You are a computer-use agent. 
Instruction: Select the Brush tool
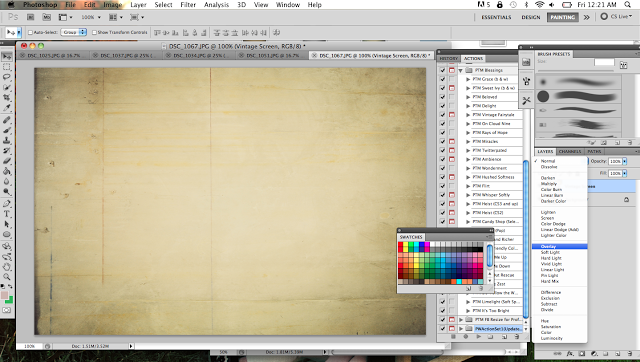(7, 130)
